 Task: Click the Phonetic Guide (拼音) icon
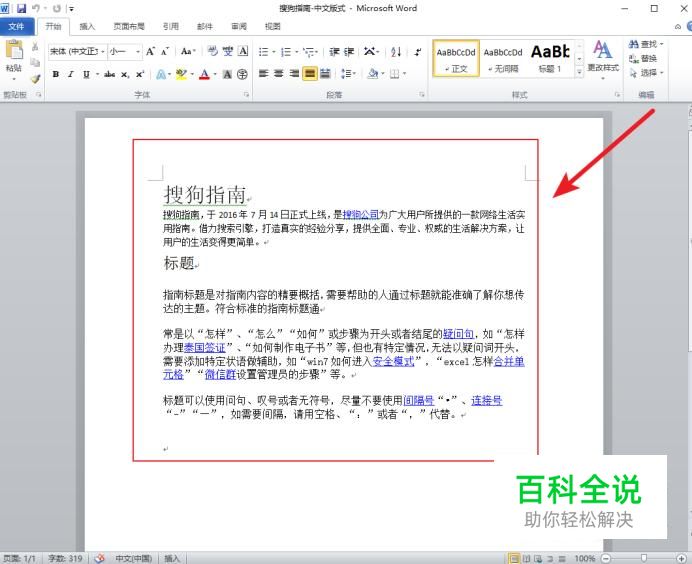coord(228,51)
